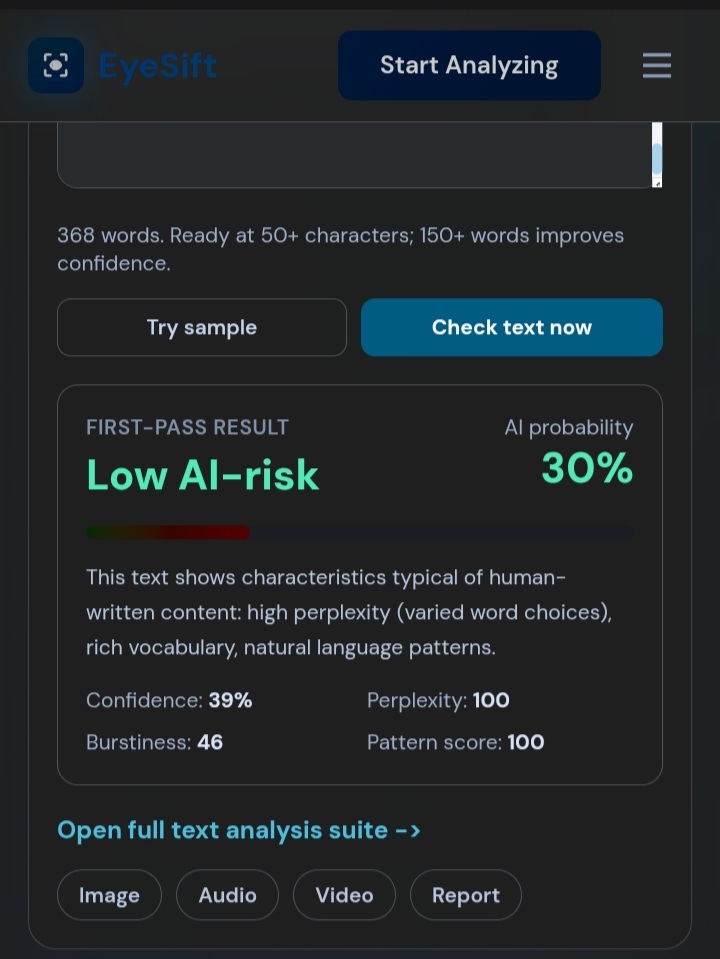Viewport: 720px width, 959px height.
Task: Open the hamburger menu icon
Action: (x=657, y=65)
